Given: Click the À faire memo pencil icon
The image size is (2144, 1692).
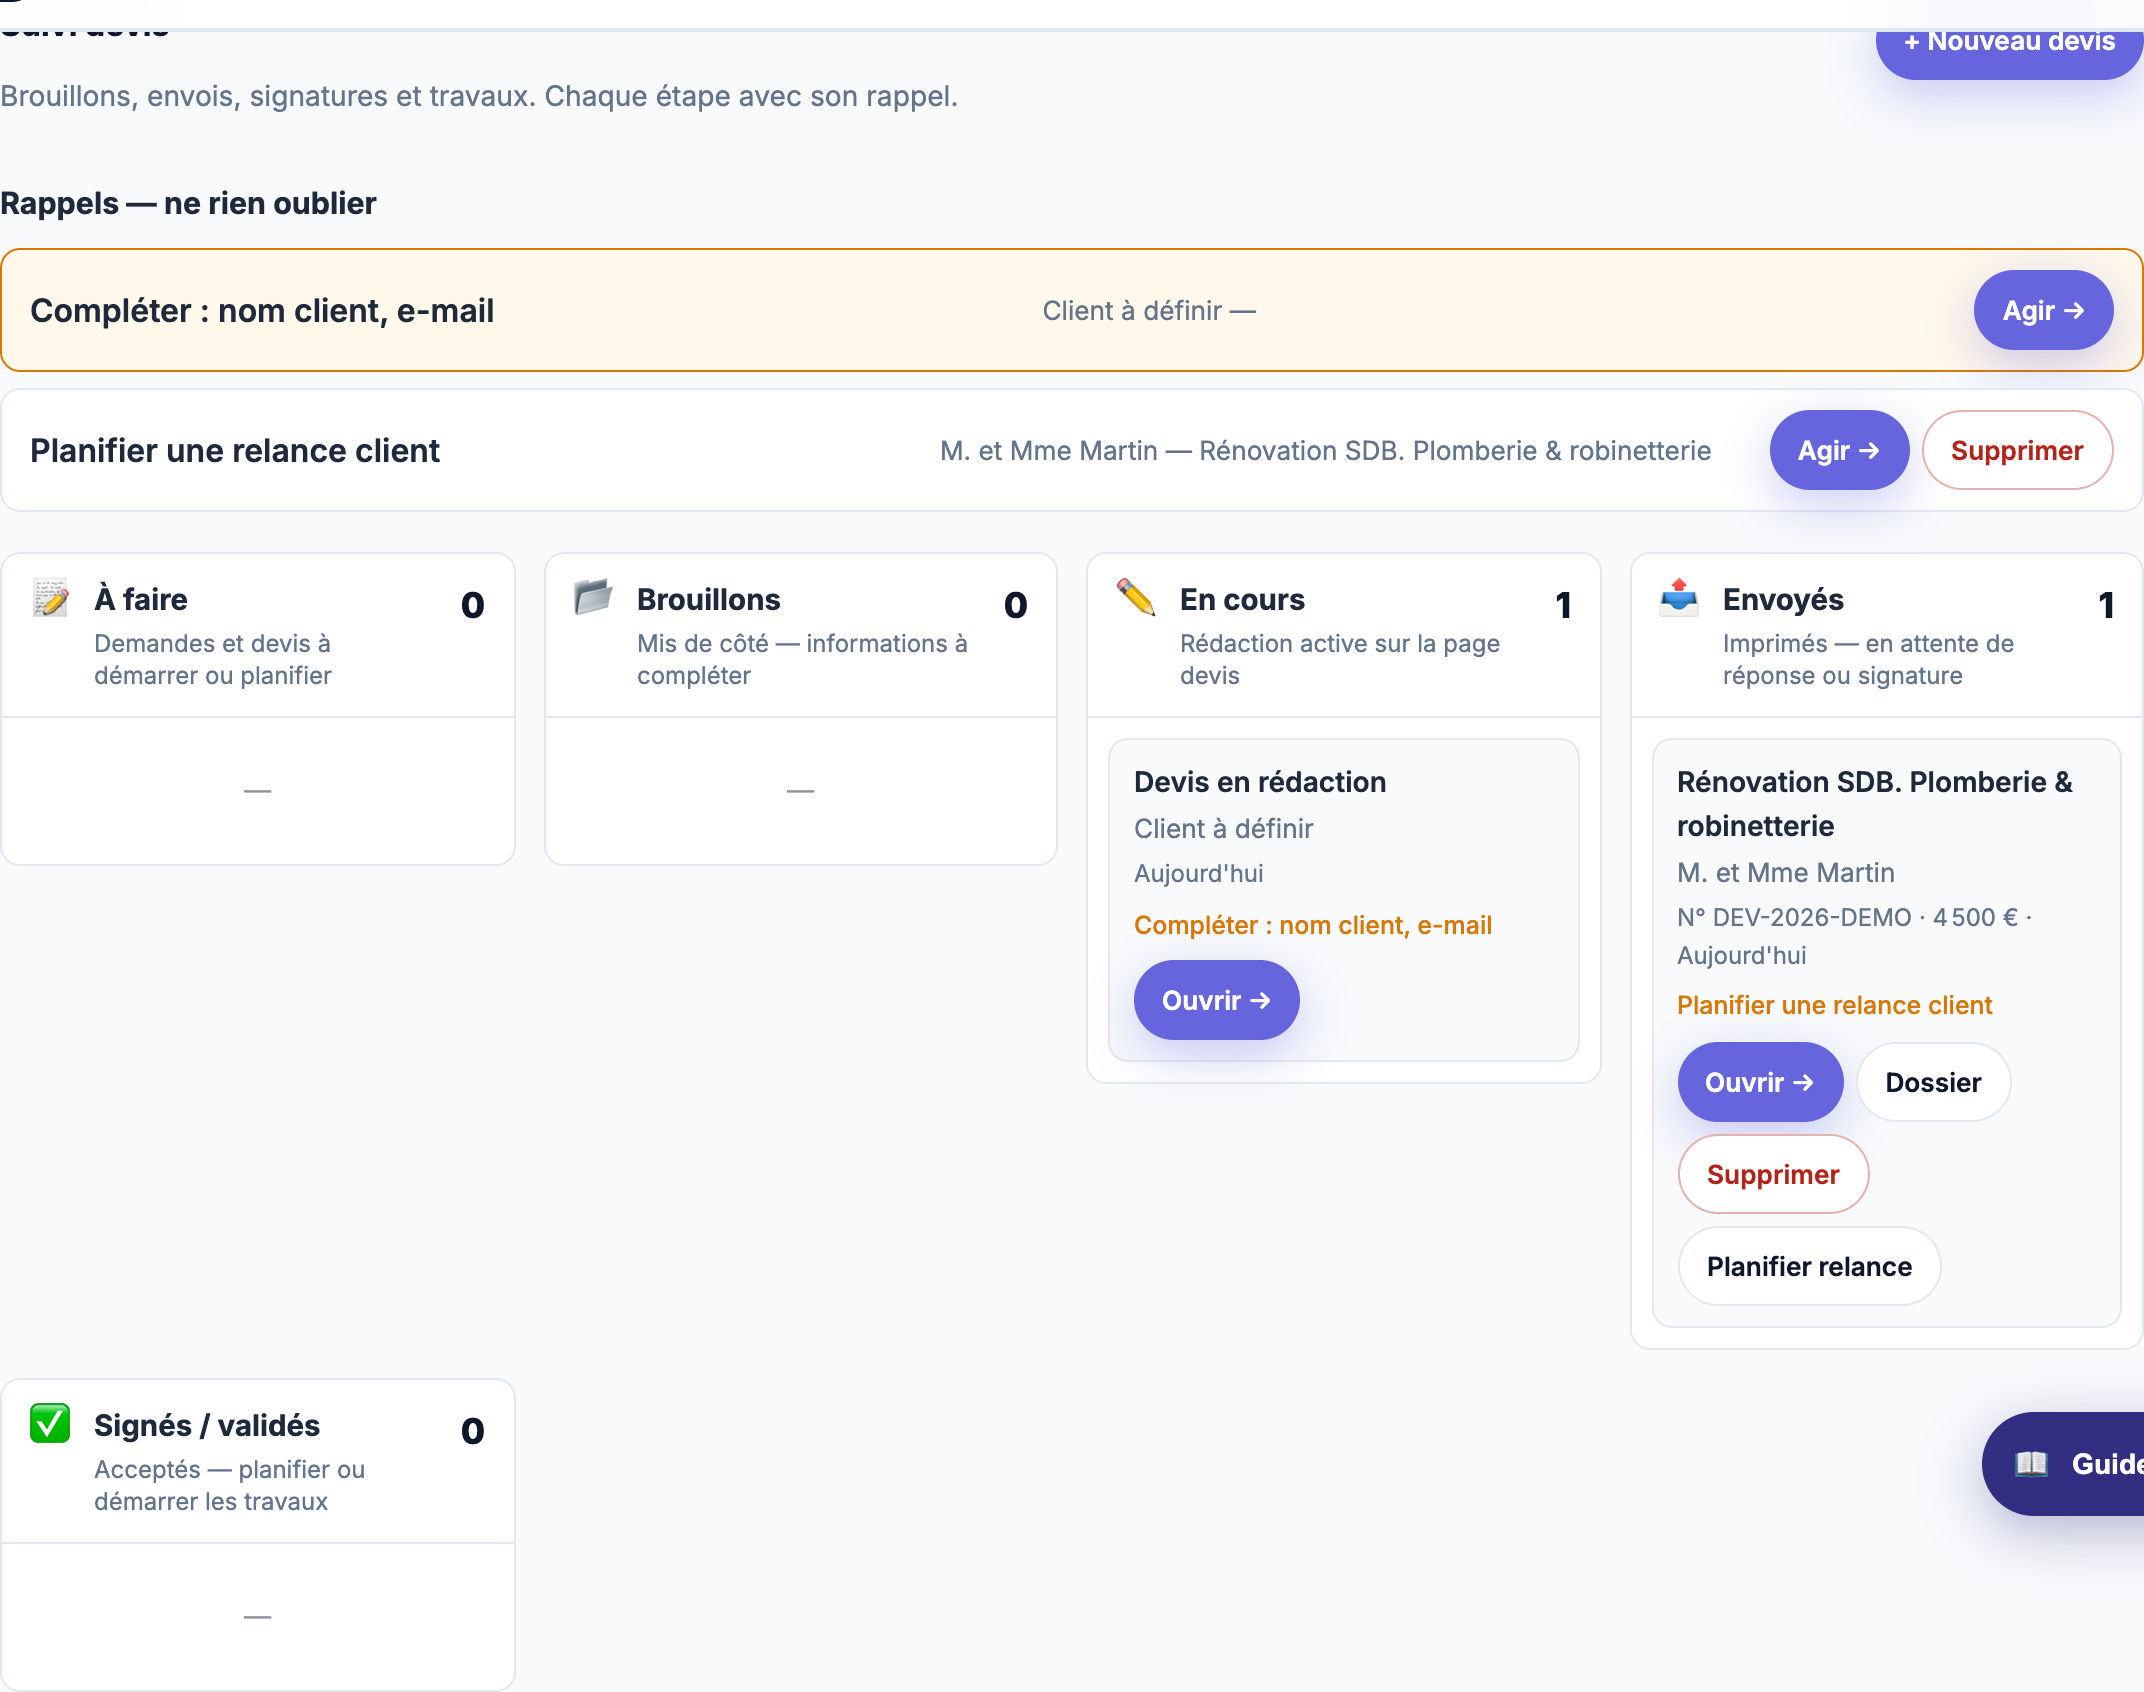Looking at the screenshot, I should pos(51,597).
